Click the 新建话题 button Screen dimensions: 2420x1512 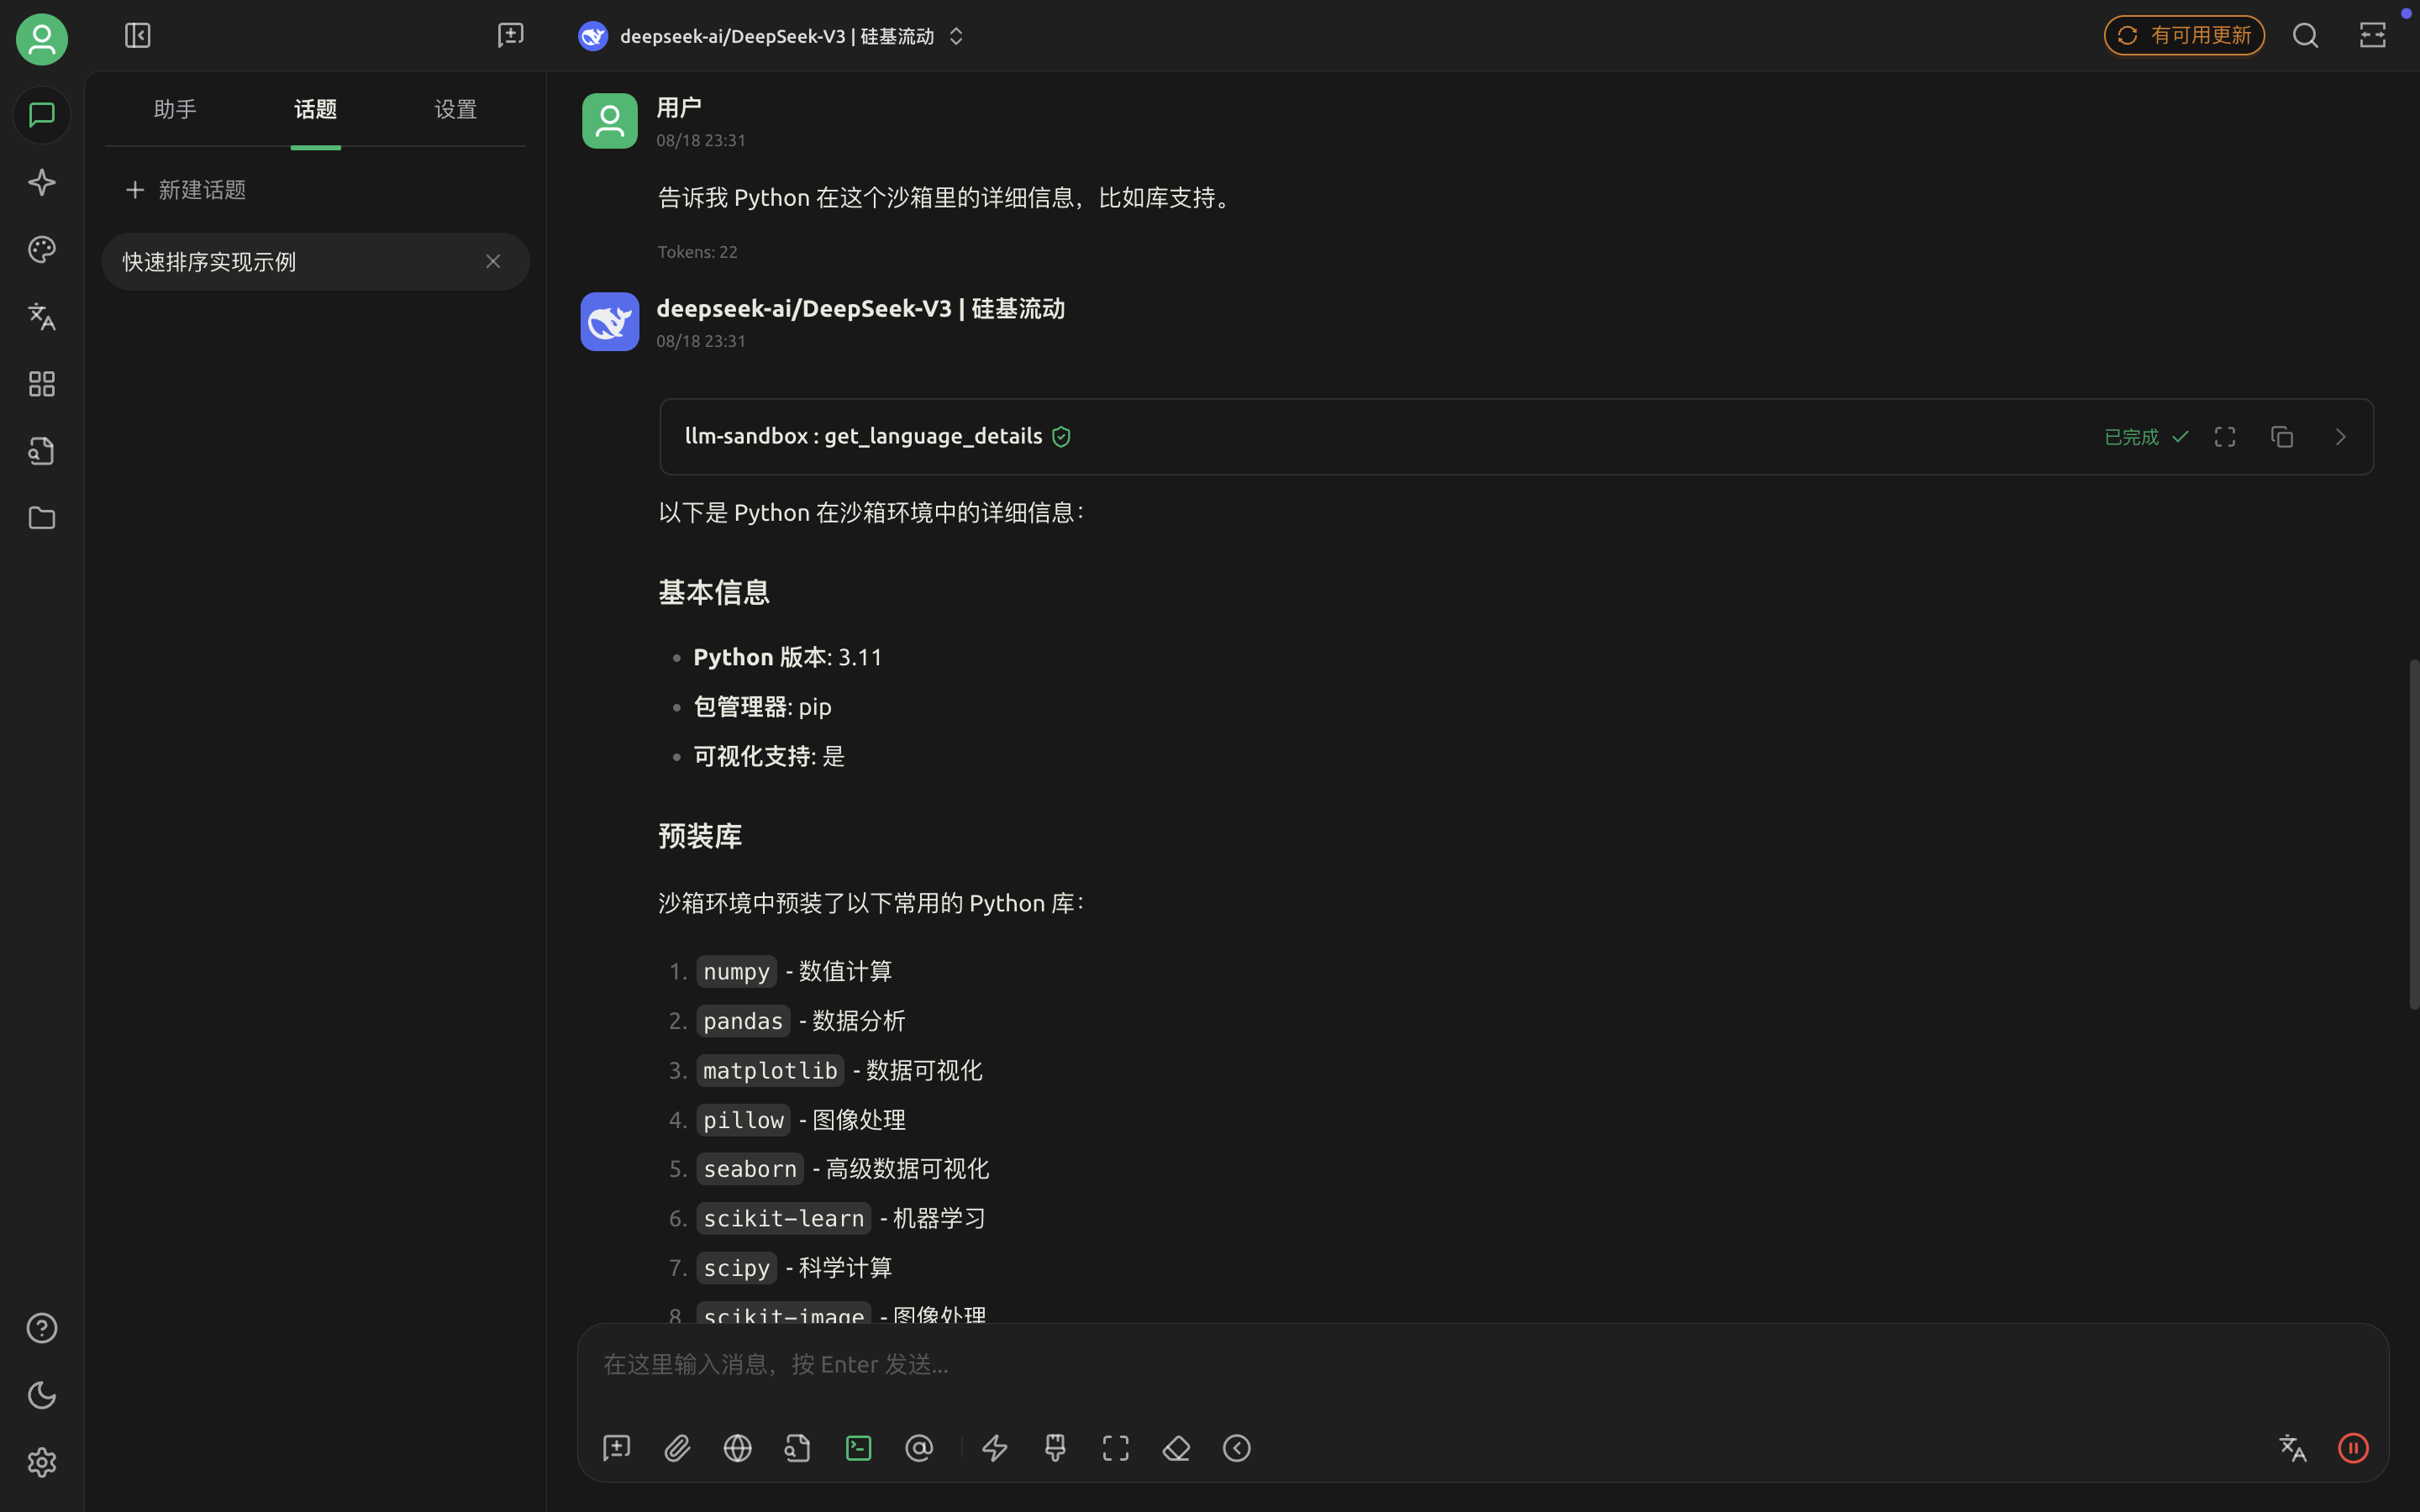[x=186, y=190]
